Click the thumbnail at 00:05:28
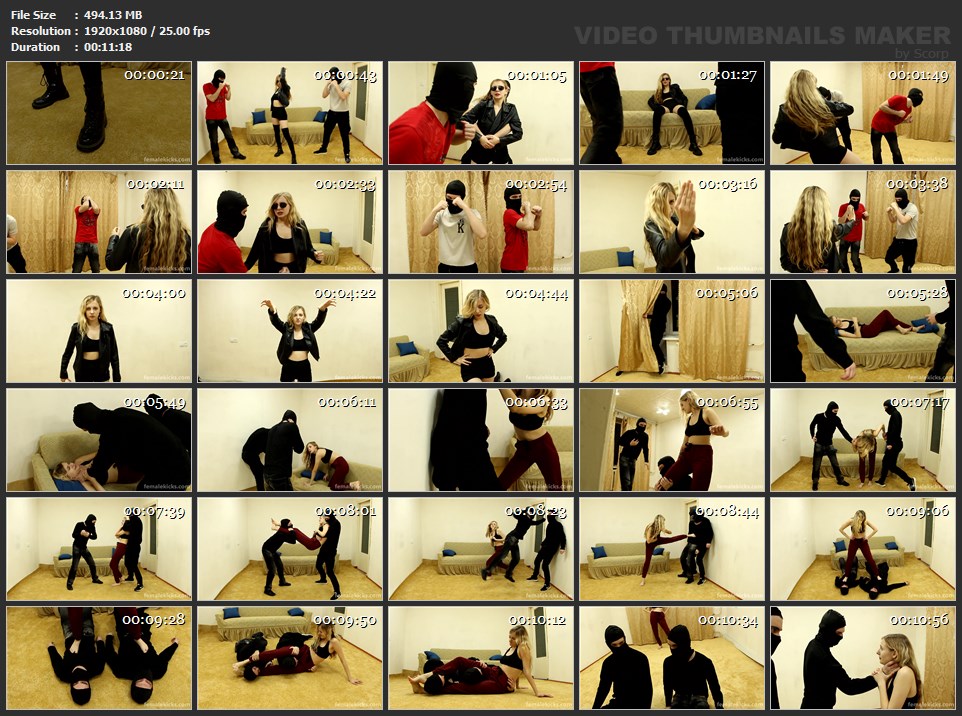This screenshot has width=962, height=716. point(863,331)
